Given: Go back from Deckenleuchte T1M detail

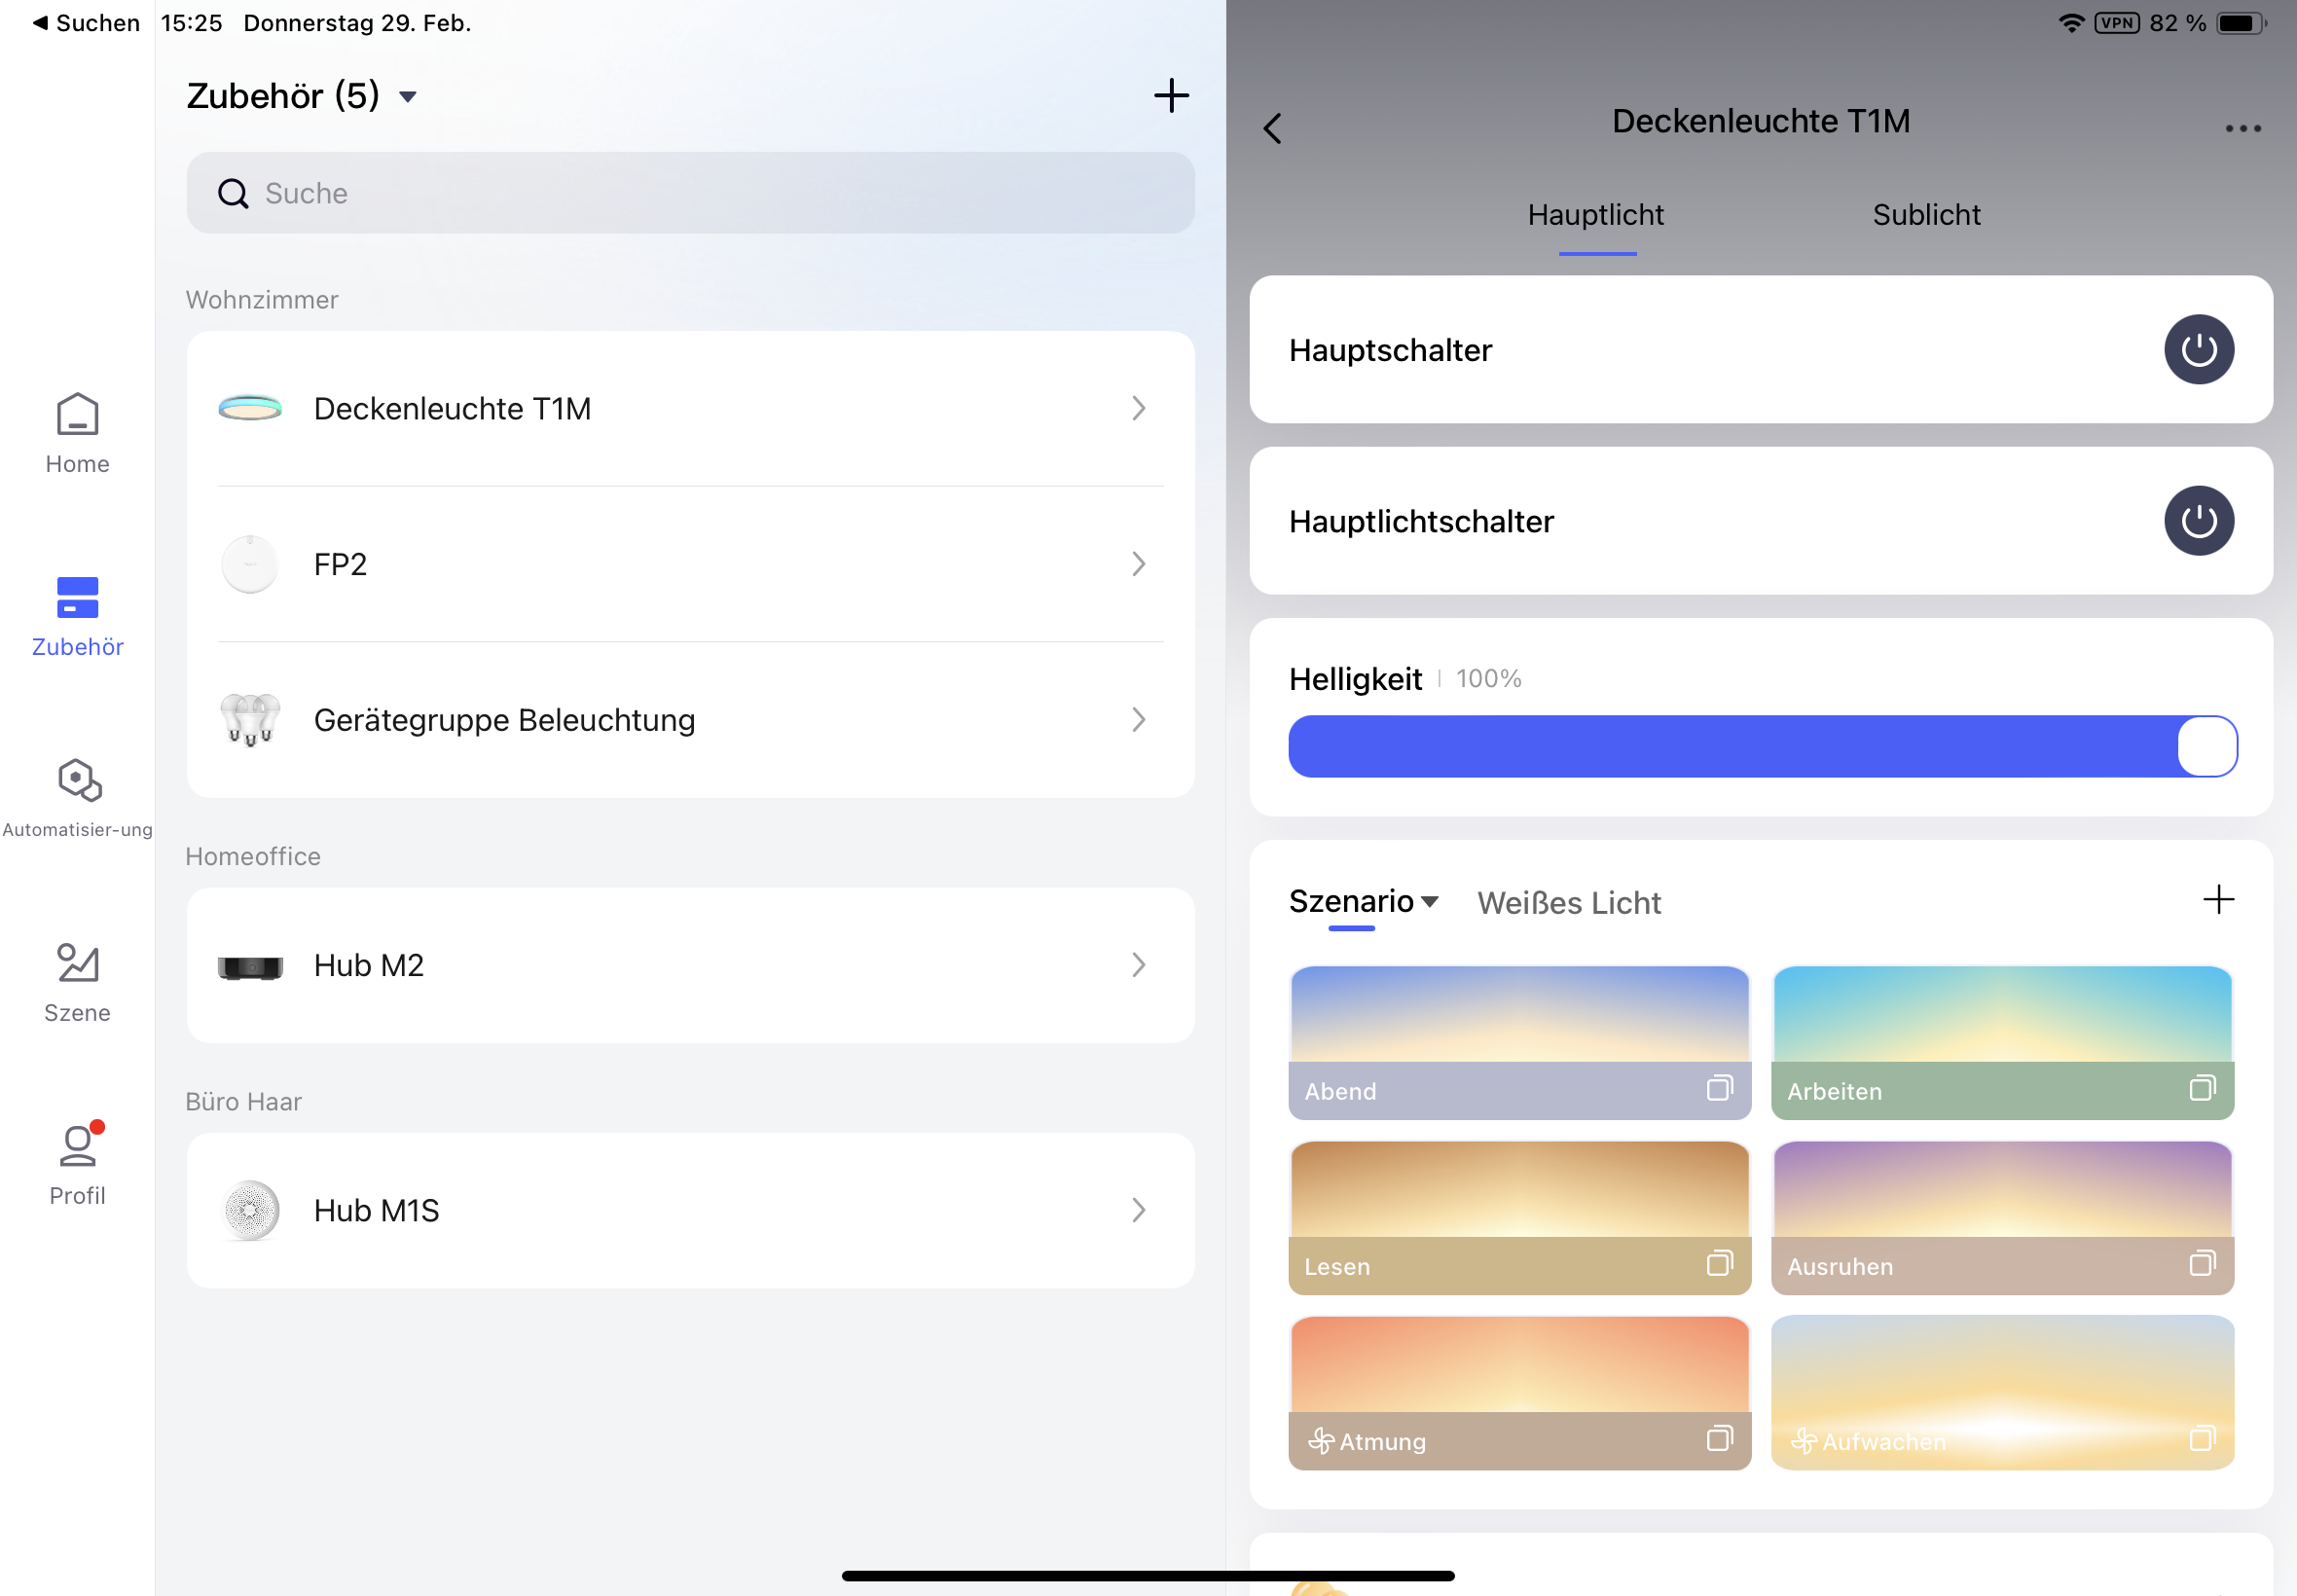Looking at the screenshot, I should pos(1272,128).
